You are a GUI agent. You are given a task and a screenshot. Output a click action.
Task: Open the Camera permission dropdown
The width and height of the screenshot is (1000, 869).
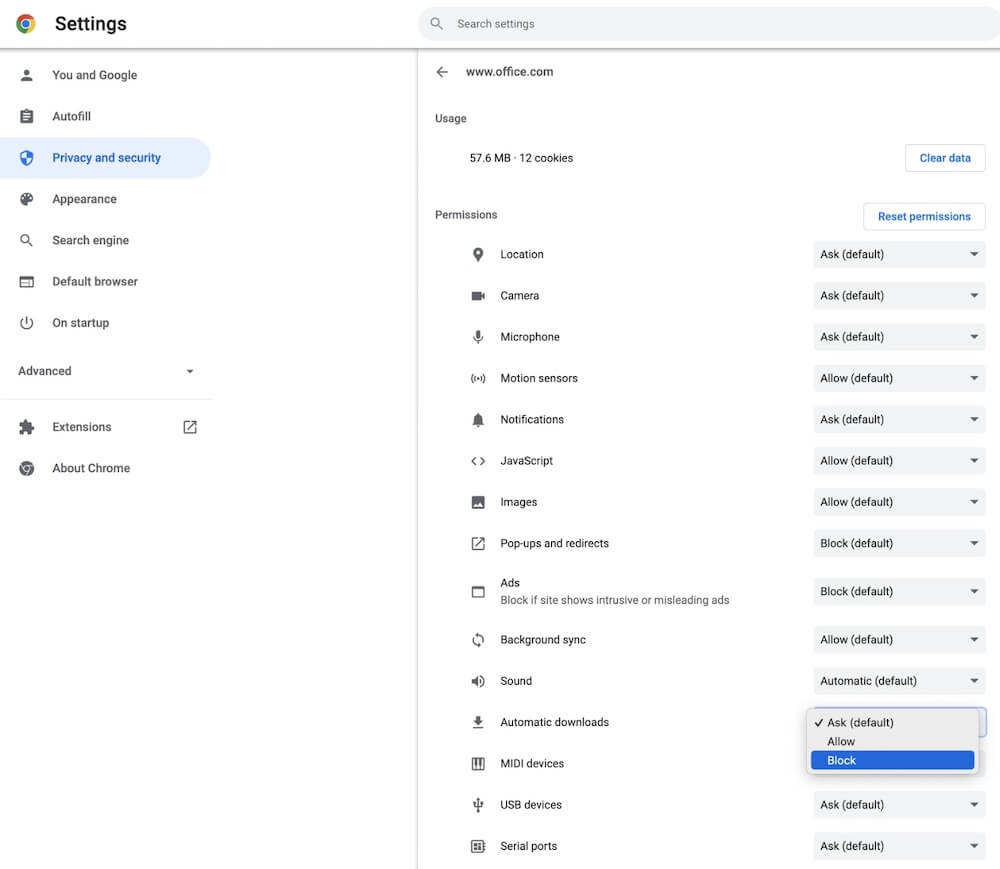click(x=899, y=296)
